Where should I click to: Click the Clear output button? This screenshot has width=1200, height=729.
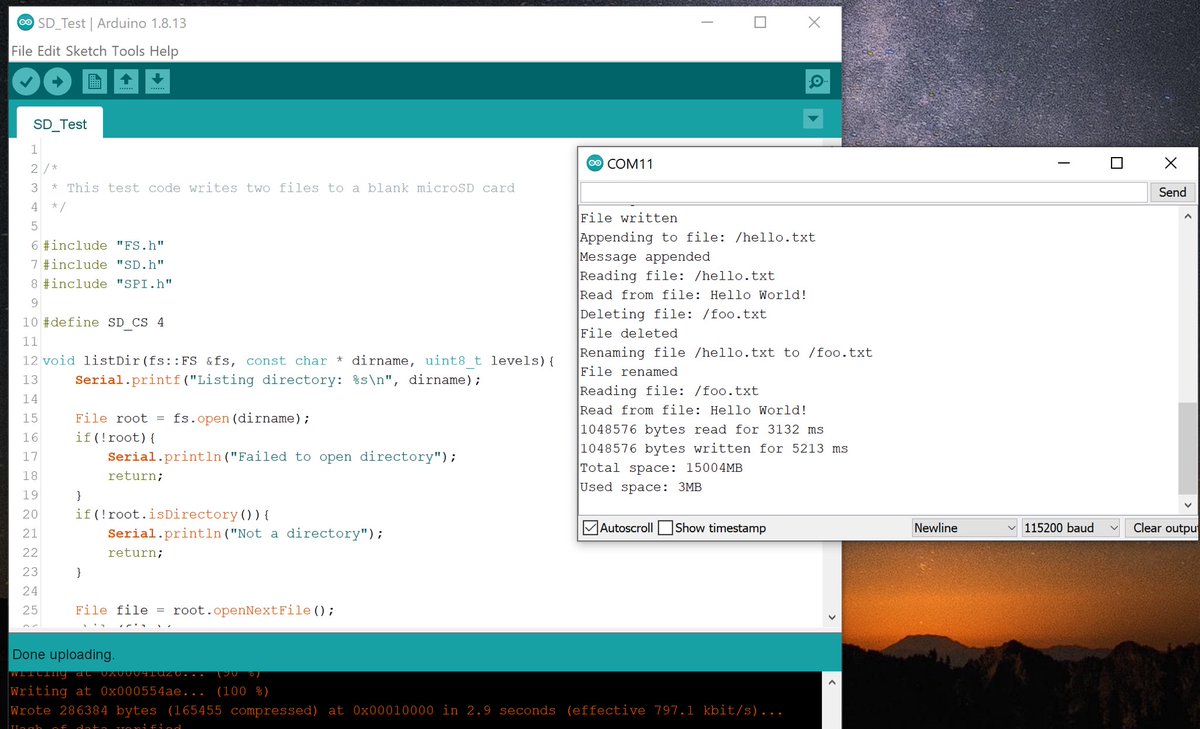coord(1162,528)
